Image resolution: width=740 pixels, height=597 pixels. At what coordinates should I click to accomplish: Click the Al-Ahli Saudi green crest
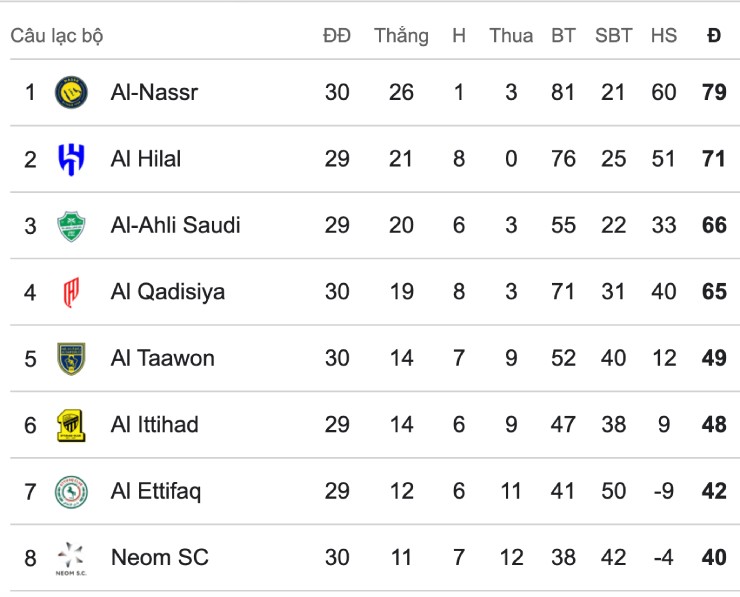(71, 225)
